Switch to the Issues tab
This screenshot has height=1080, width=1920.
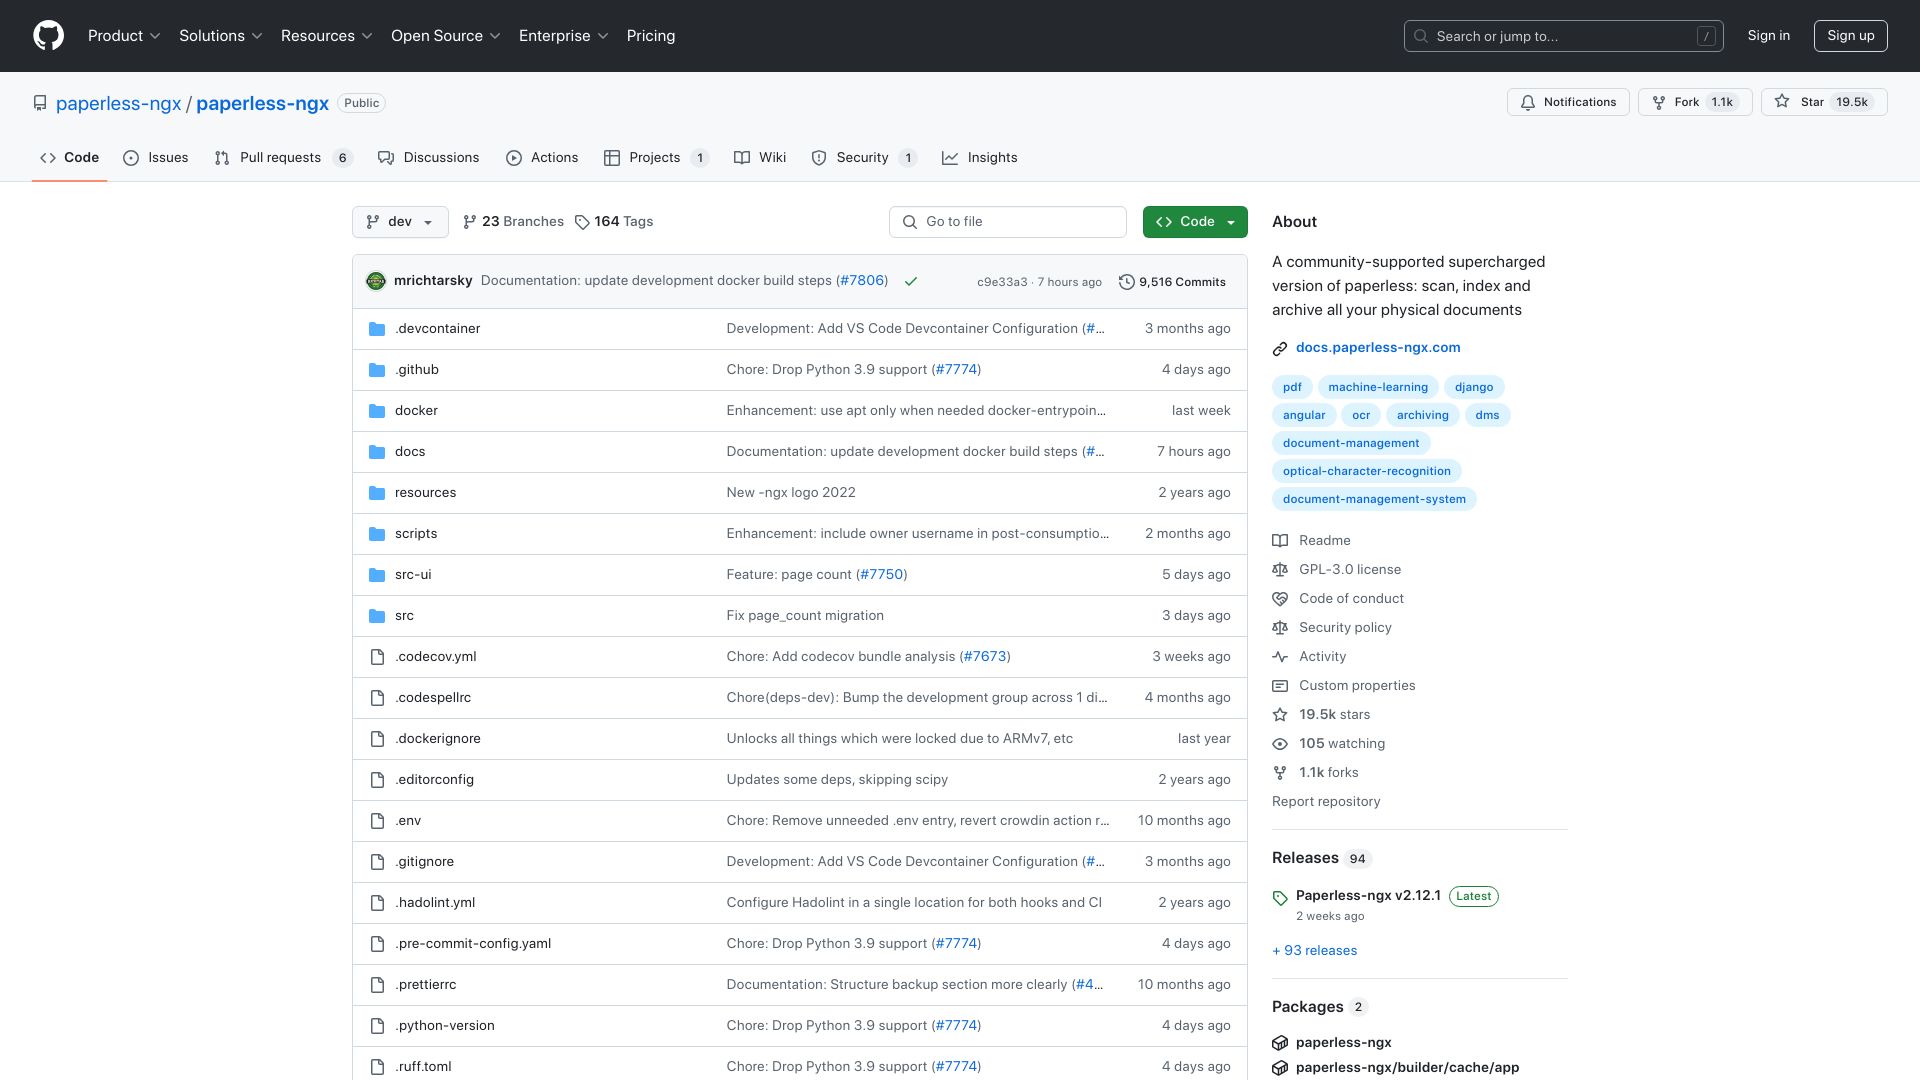pyautogui.click(x=156, y=158)
